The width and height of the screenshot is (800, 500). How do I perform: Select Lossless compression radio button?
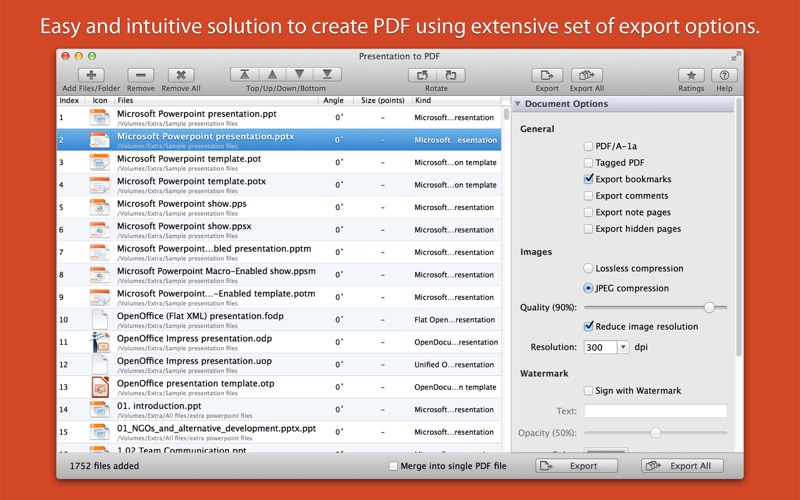coord(588,268)
